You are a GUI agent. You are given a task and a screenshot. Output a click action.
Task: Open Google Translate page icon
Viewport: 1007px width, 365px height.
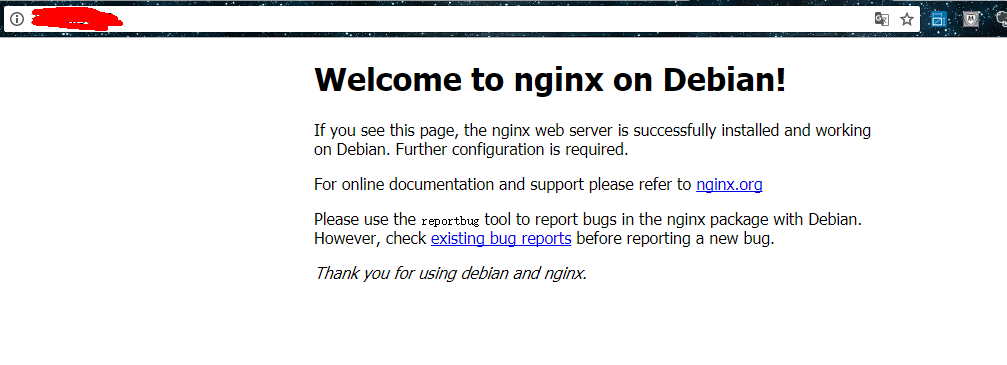coord(882,19)
